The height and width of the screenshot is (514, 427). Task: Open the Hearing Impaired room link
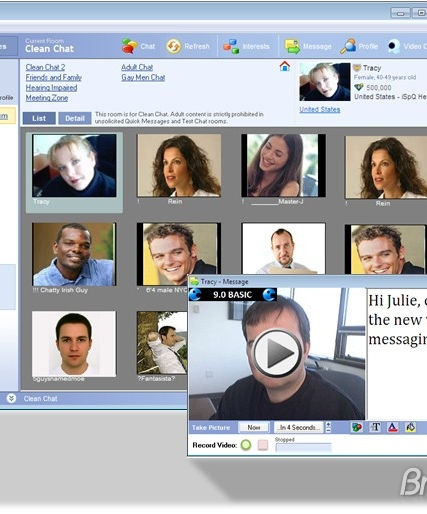click(51, 88)
